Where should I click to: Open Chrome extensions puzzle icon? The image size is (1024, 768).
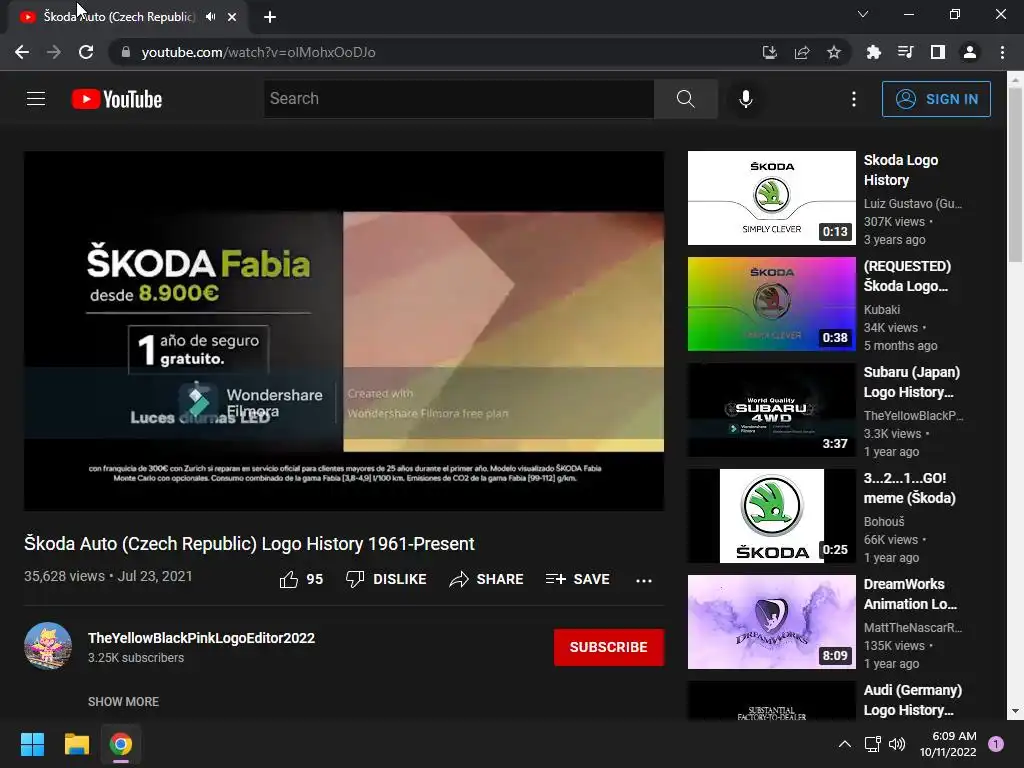(873, 52)
